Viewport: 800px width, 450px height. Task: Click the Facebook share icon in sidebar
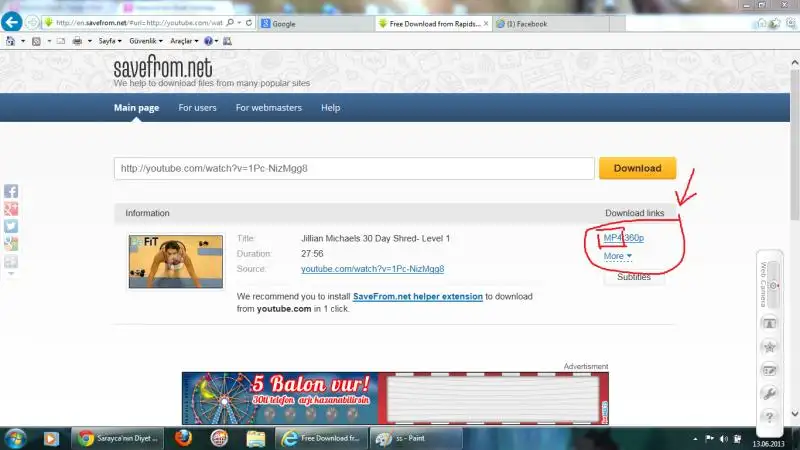pyautogui.click(x=11, y=190)
